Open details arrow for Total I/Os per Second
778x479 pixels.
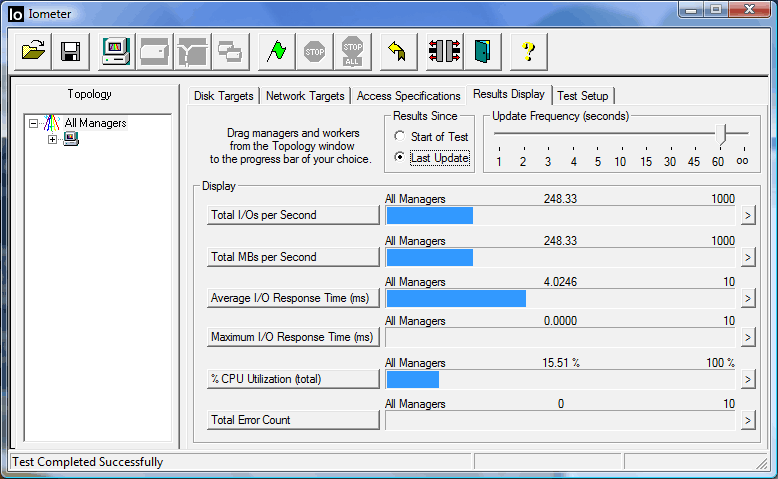(748, 215)
